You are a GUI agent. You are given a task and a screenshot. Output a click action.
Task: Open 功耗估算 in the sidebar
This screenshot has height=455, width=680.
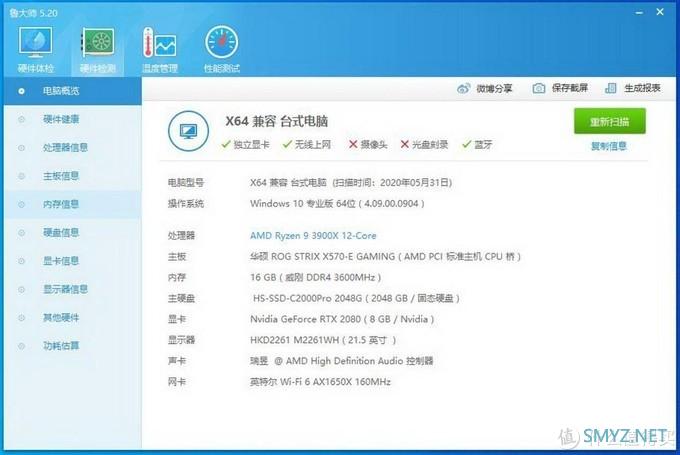[x=72, y=346]
